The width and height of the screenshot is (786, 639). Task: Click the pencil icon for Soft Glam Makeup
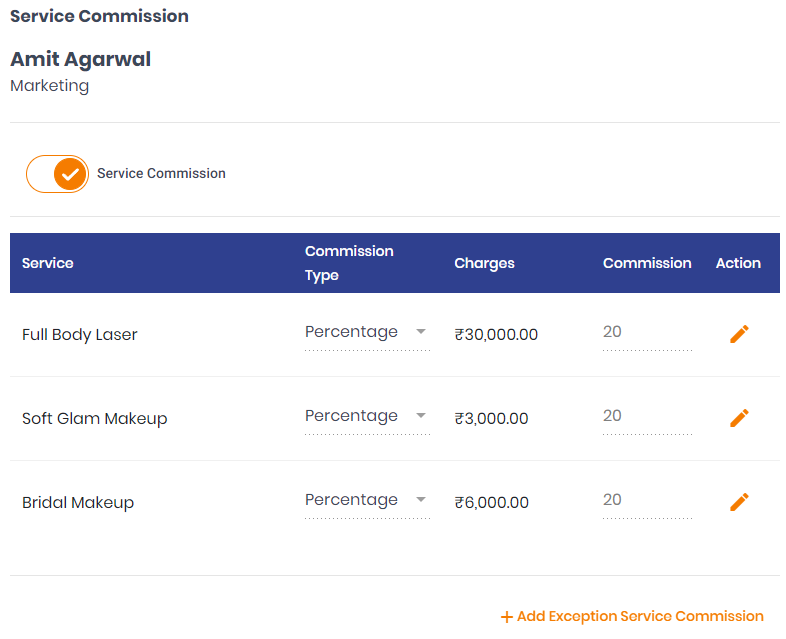coord(739,418)
